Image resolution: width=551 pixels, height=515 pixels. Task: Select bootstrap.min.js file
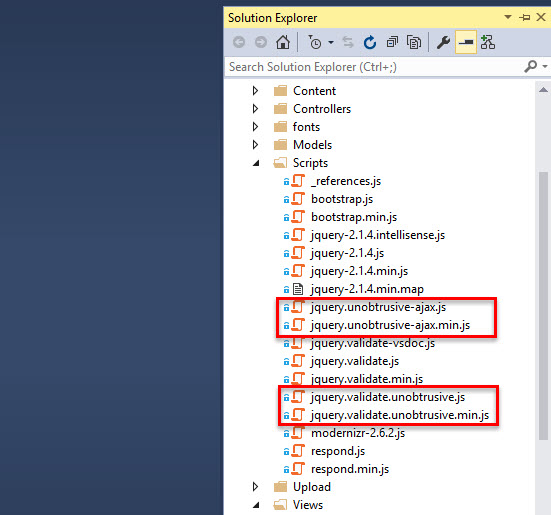[x=354, y=217]
